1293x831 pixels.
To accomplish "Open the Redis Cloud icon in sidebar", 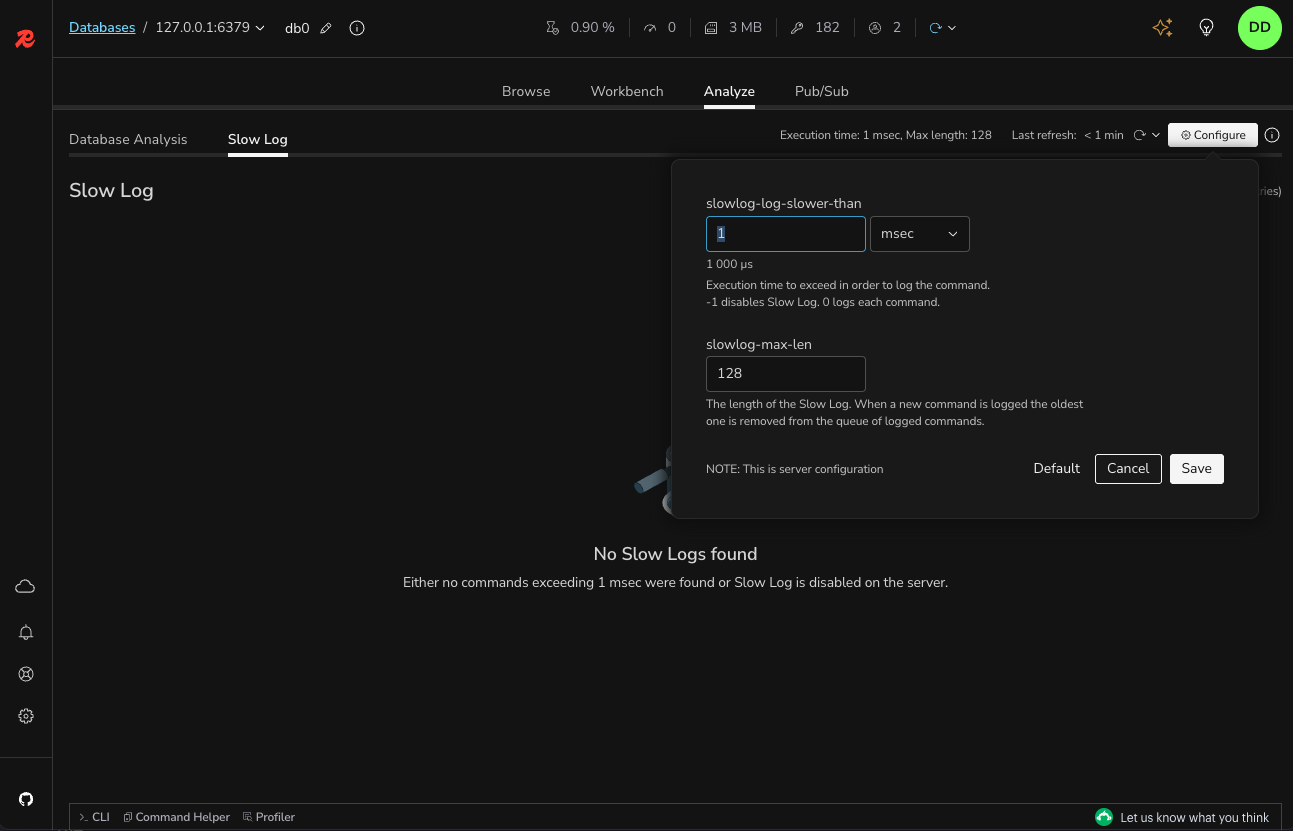I will click(26, 587).
